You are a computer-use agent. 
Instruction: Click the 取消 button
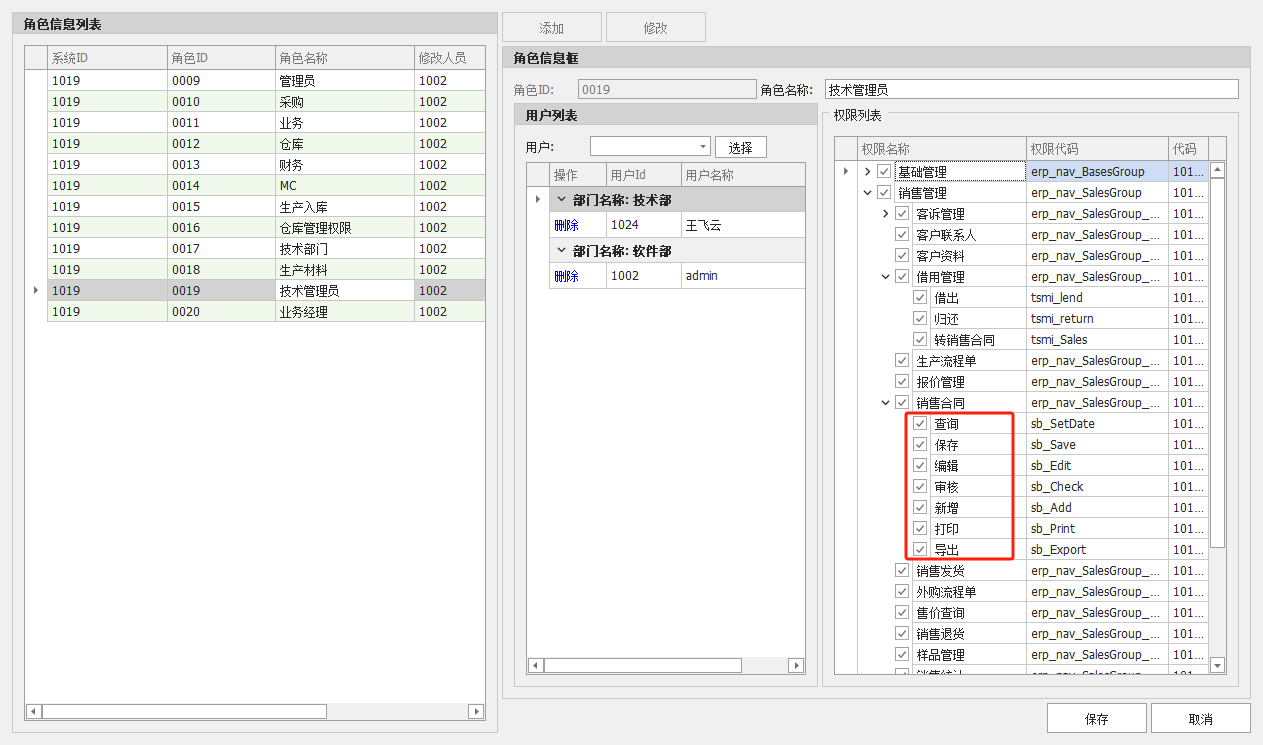click(1201, 719)
